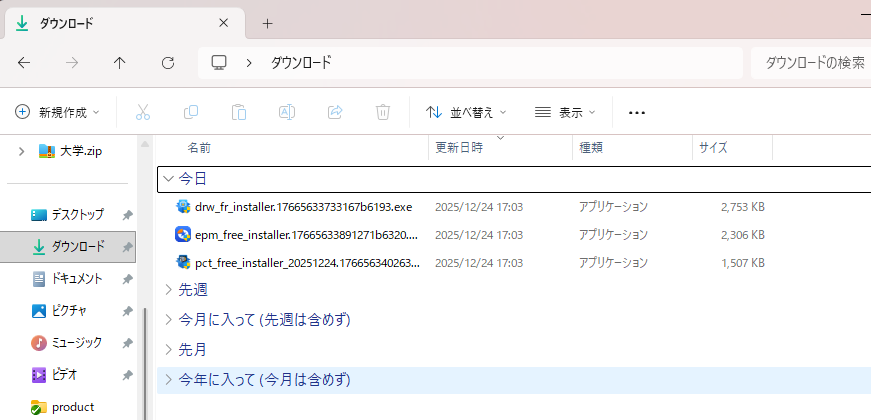The height and width of the screenshot is (420, 871).
Task: Click the drw_fr_installer file icon
Action: tap(183, 207)
